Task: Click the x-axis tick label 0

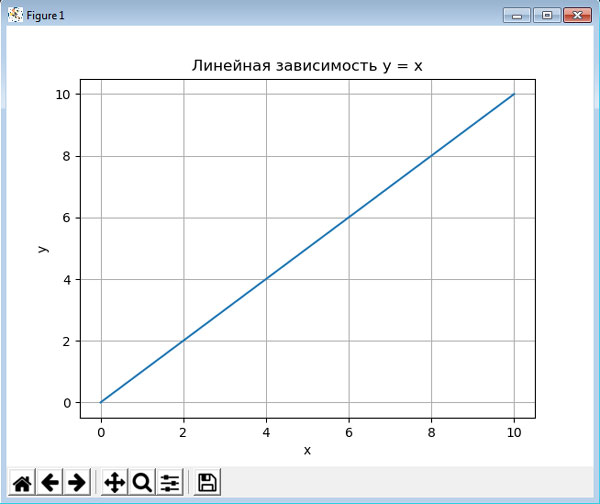Action: coord(101,432)
